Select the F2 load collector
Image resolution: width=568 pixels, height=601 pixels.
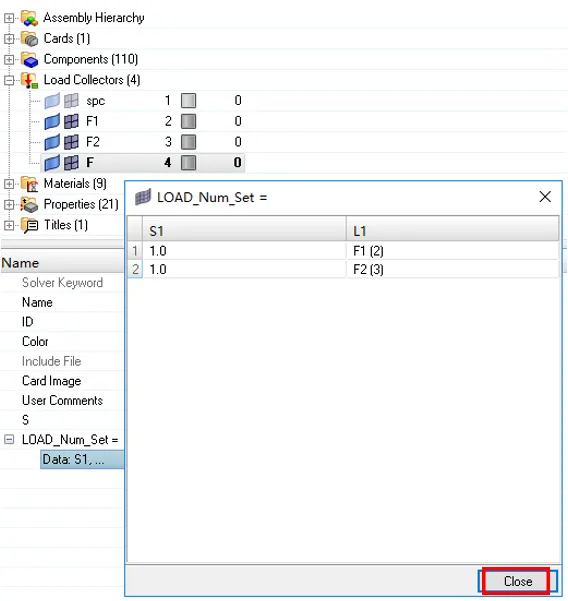93,142
